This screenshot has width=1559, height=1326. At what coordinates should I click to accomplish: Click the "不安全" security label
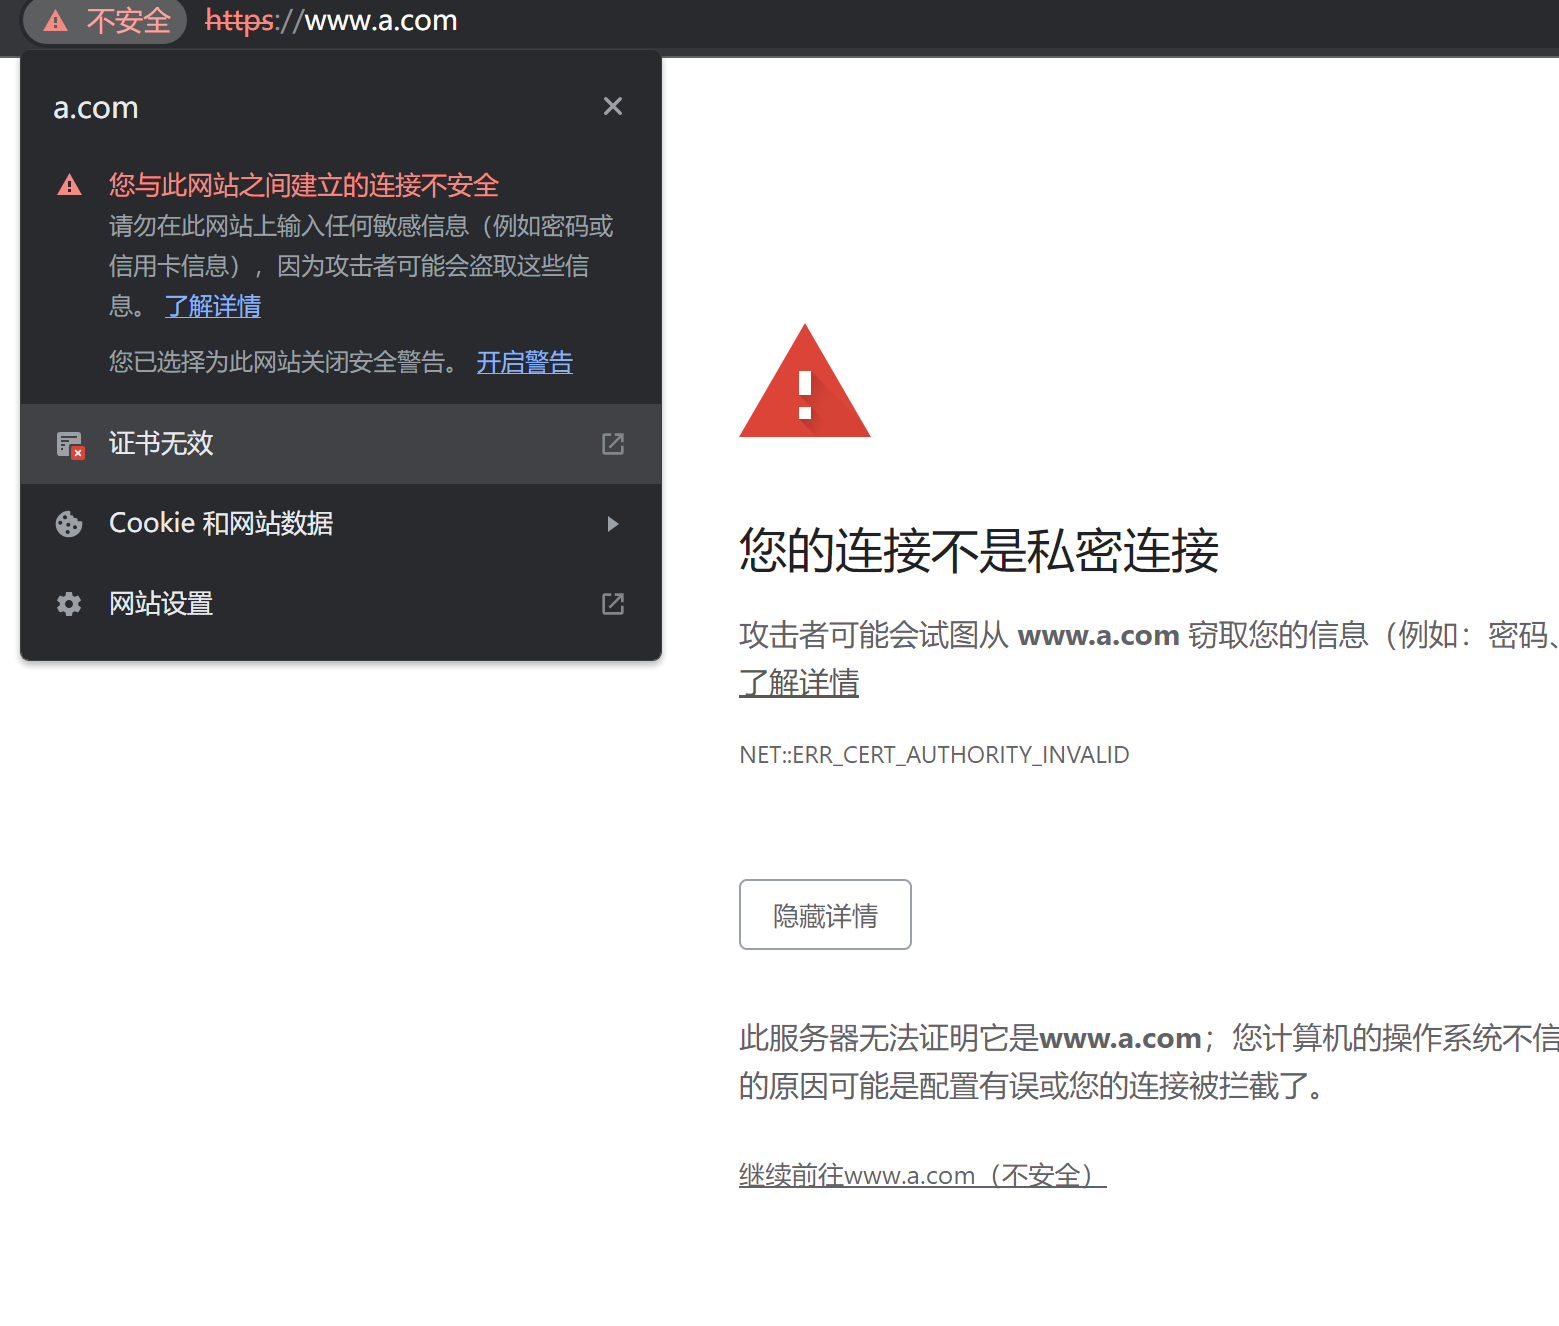click(x=128, y=21)
